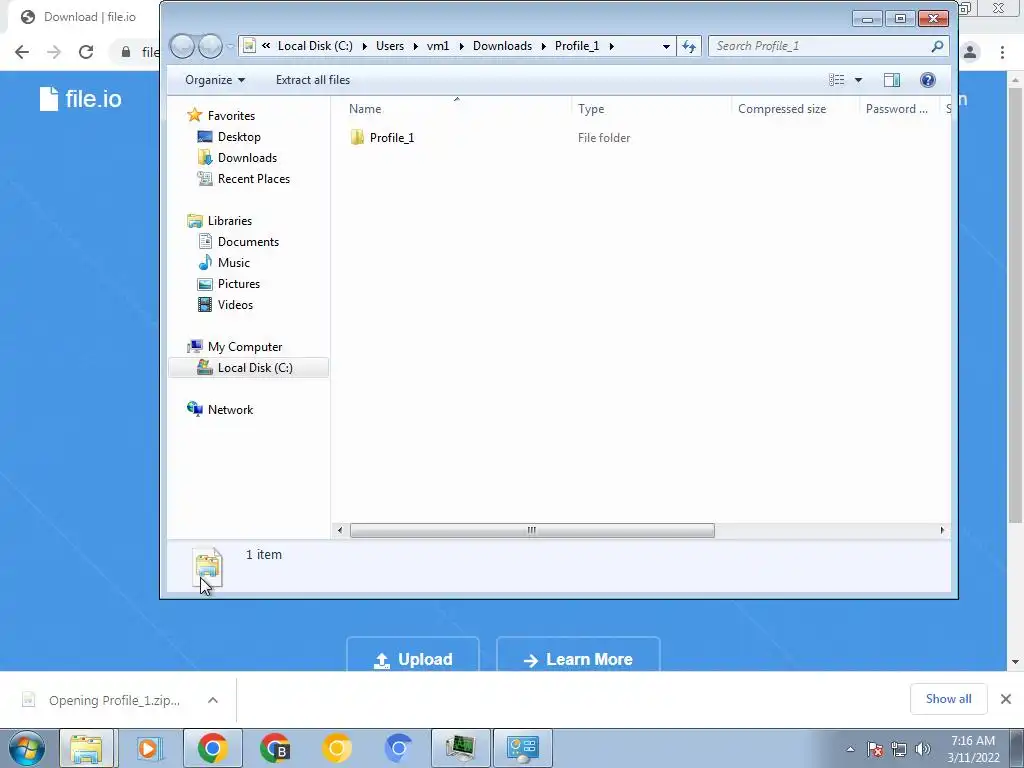Open Recent Places in sidebar
This screenshot has width=1024, height=768.
click(253, 178)
